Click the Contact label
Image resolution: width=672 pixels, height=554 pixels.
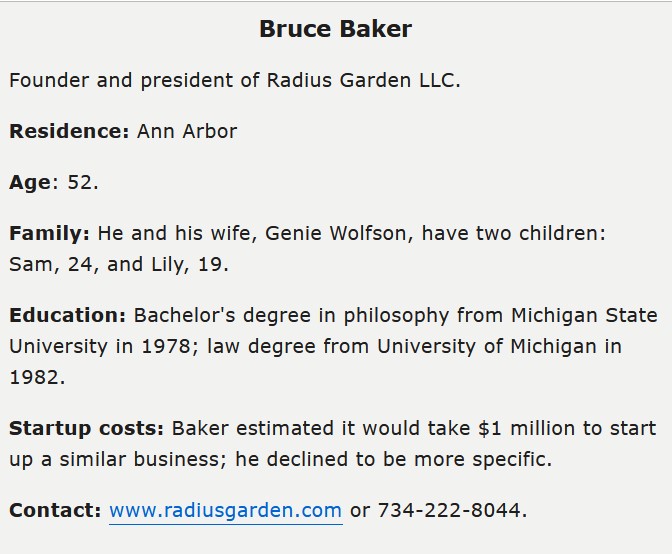point(55,510)
